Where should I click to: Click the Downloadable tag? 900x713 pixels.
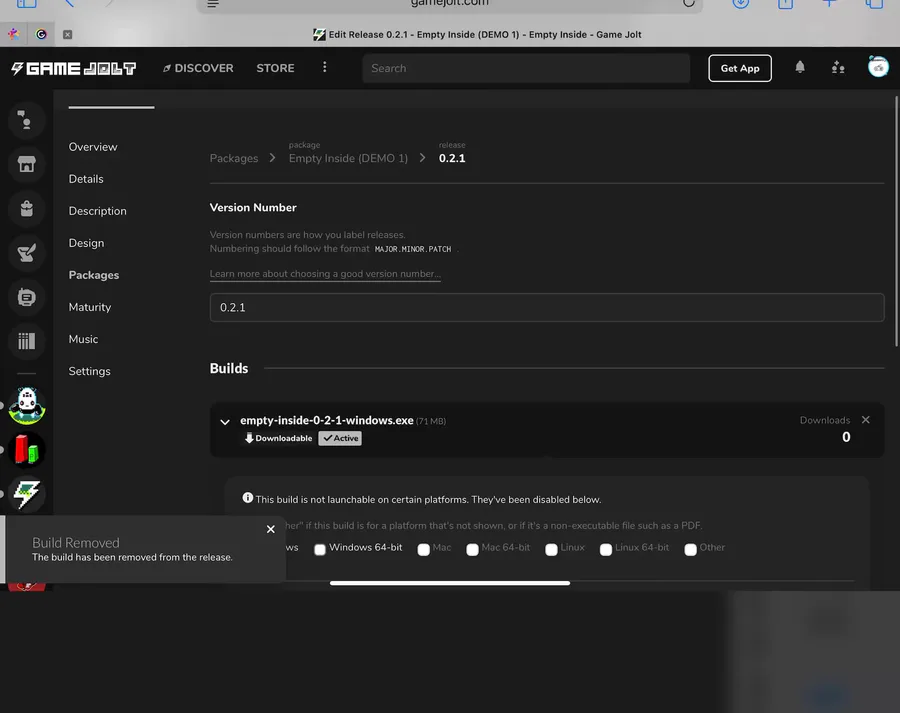(279, 438)
